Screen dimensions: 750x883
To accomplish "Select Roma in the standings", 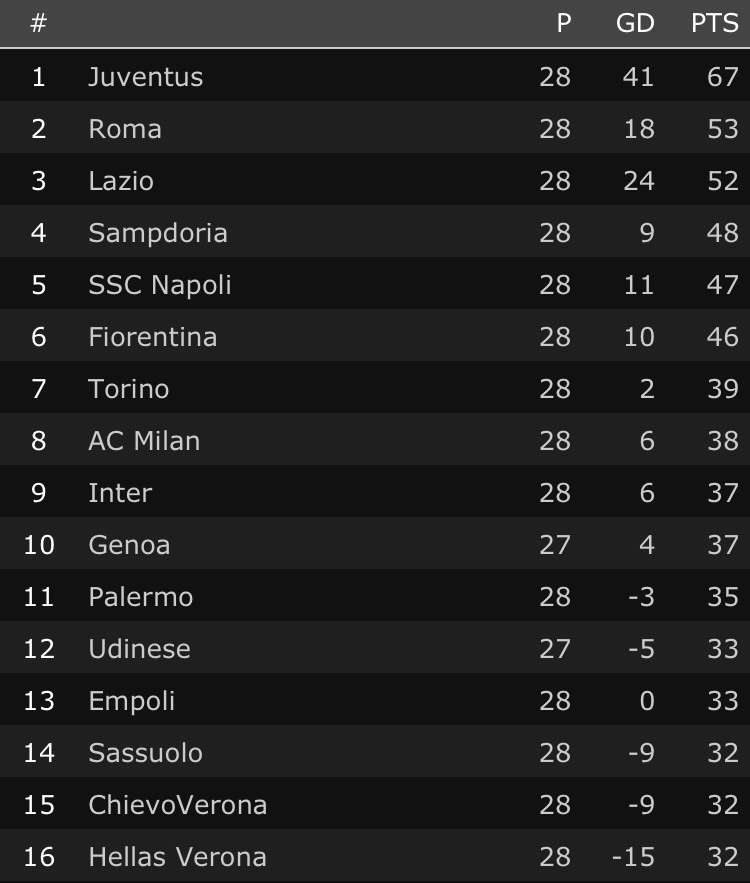I will coord(125,129).
